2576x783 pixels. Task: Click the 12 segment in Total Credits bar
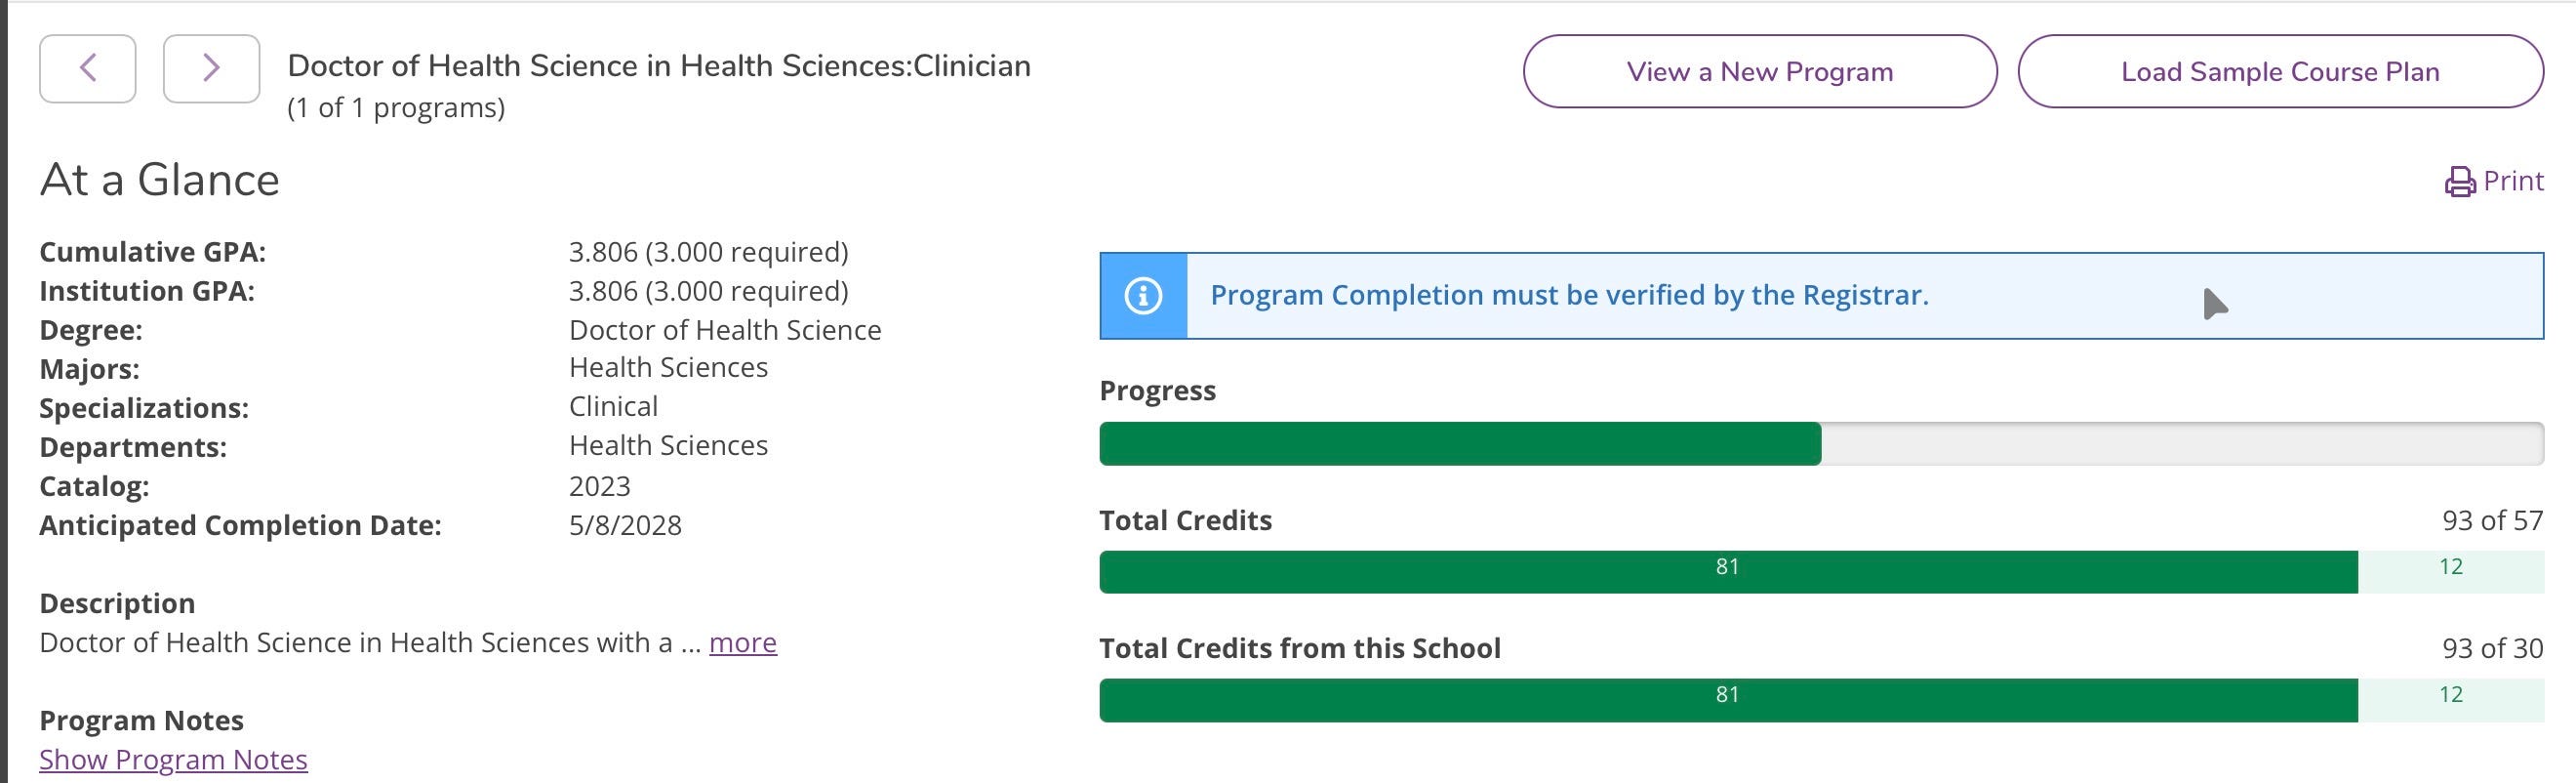coord(2450,571)
